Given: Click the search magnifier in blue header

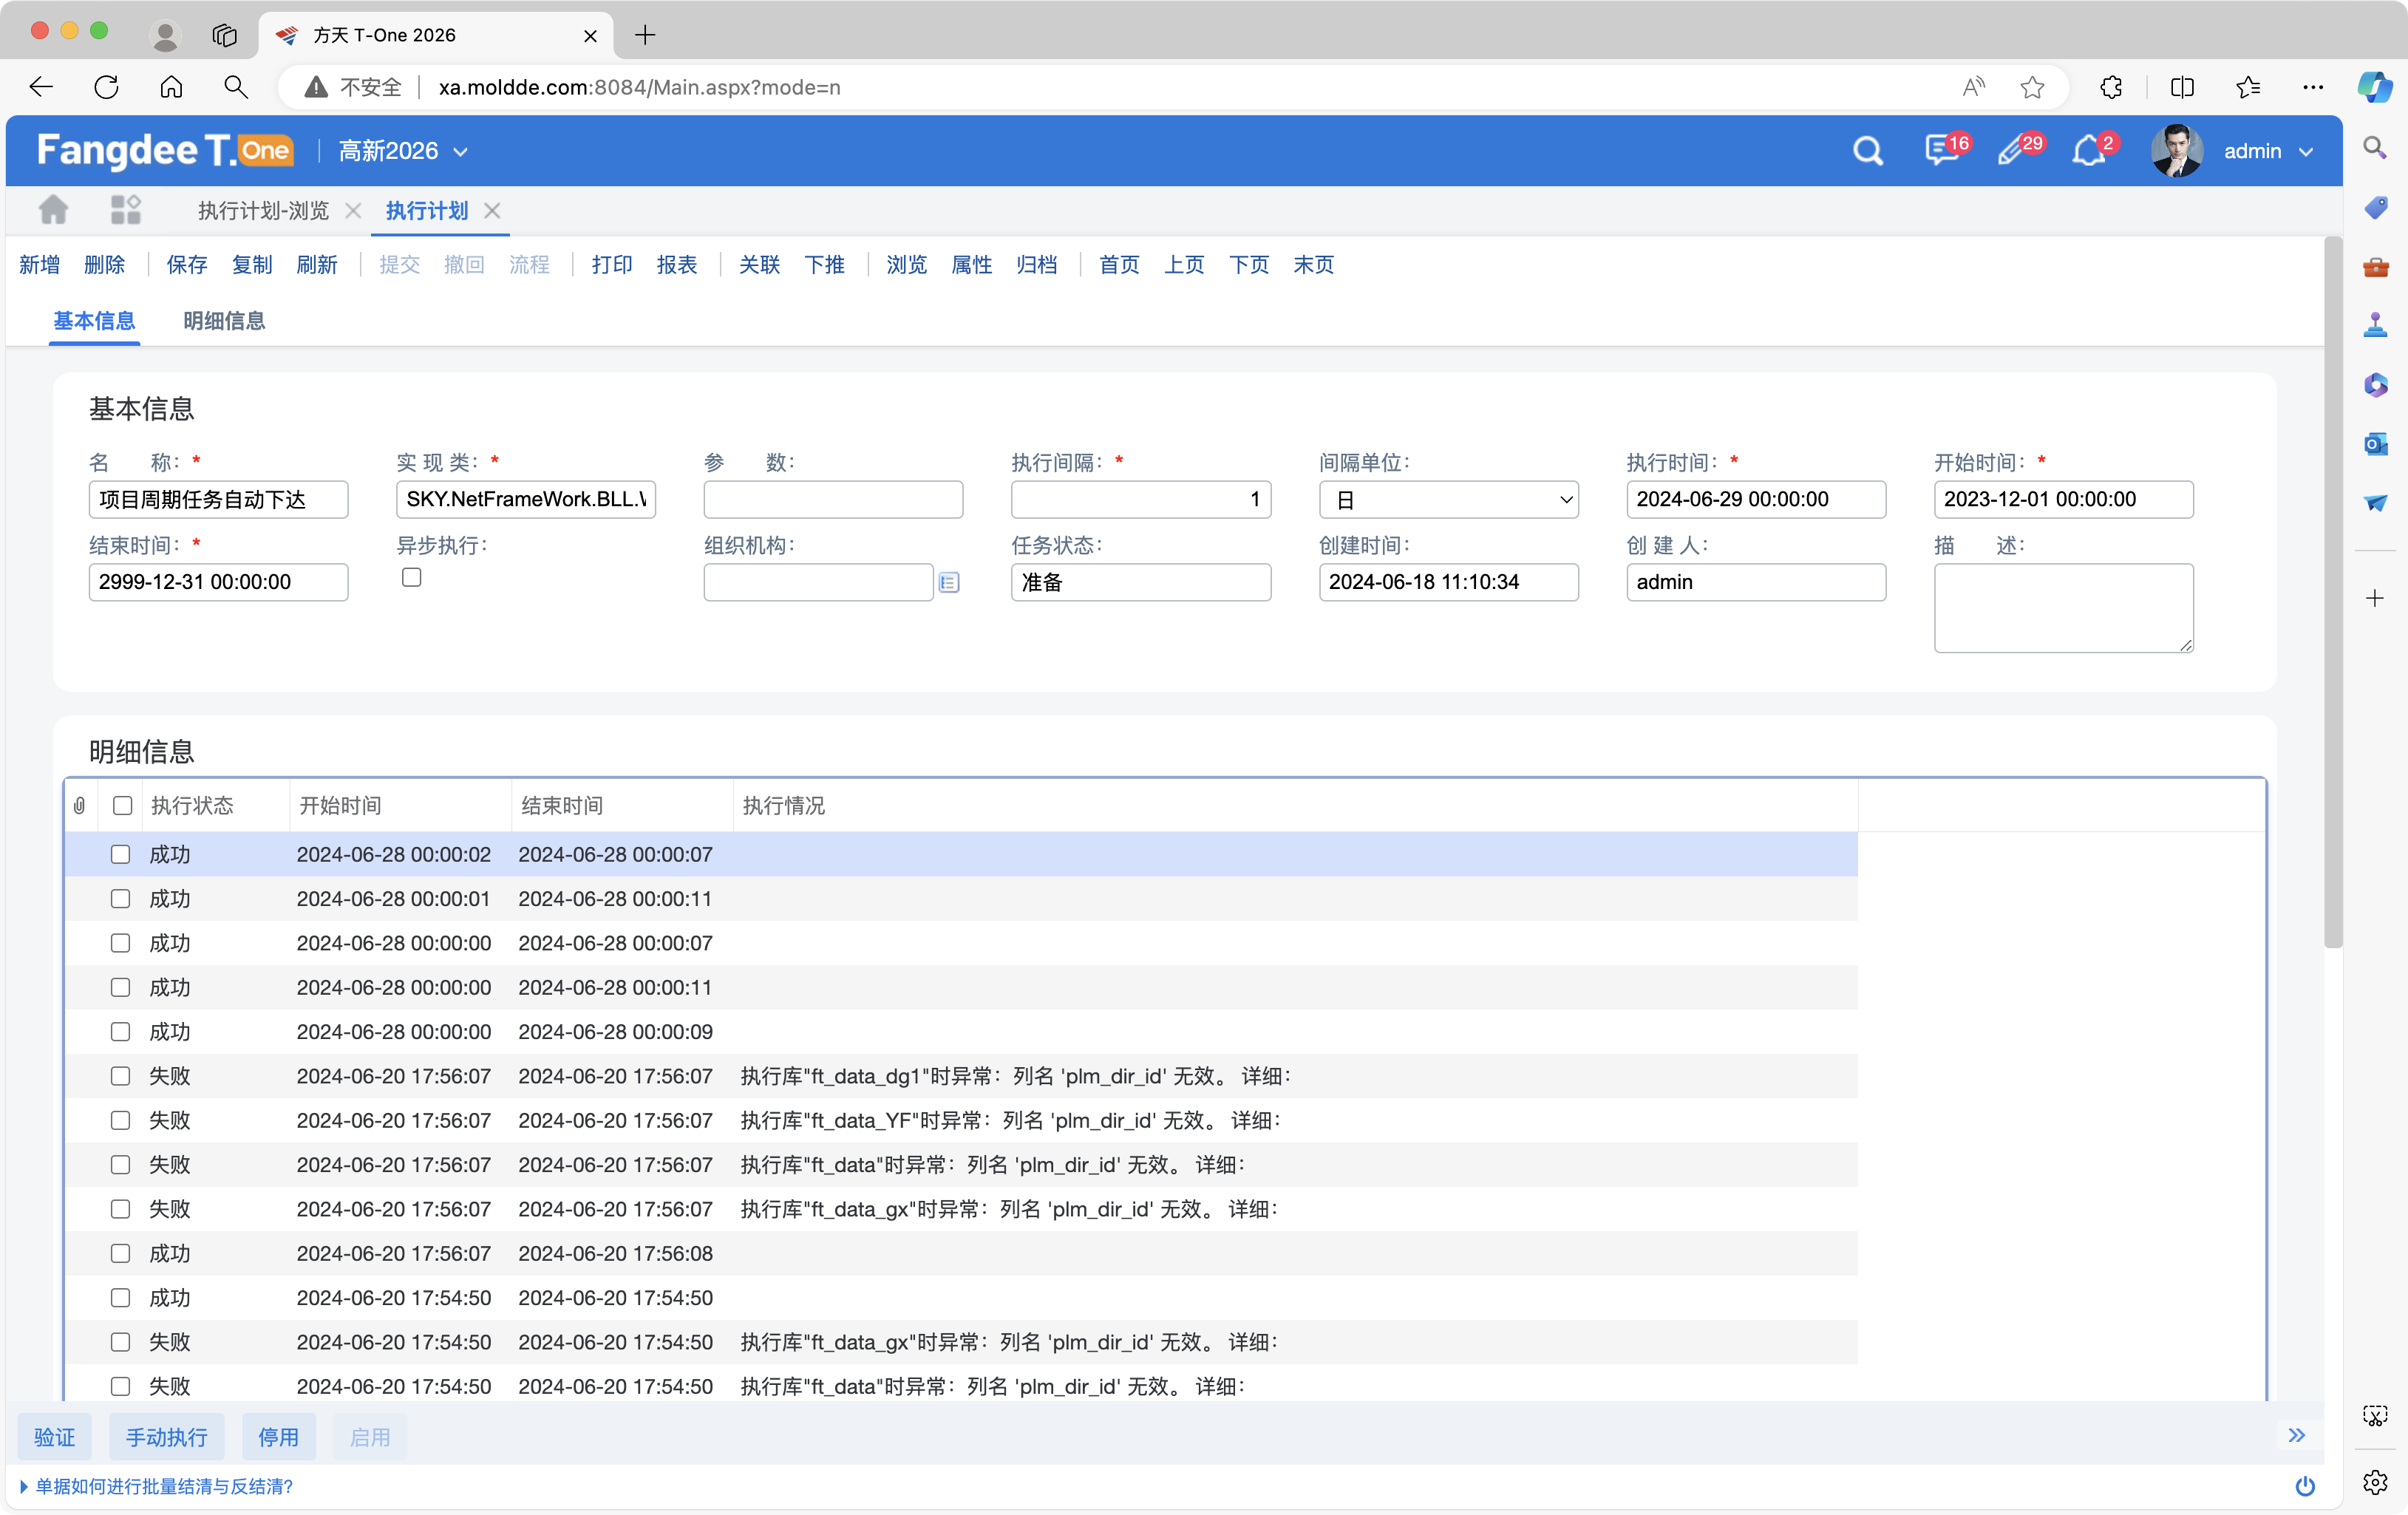Looking at the screenshot, I should point(1866,151).
